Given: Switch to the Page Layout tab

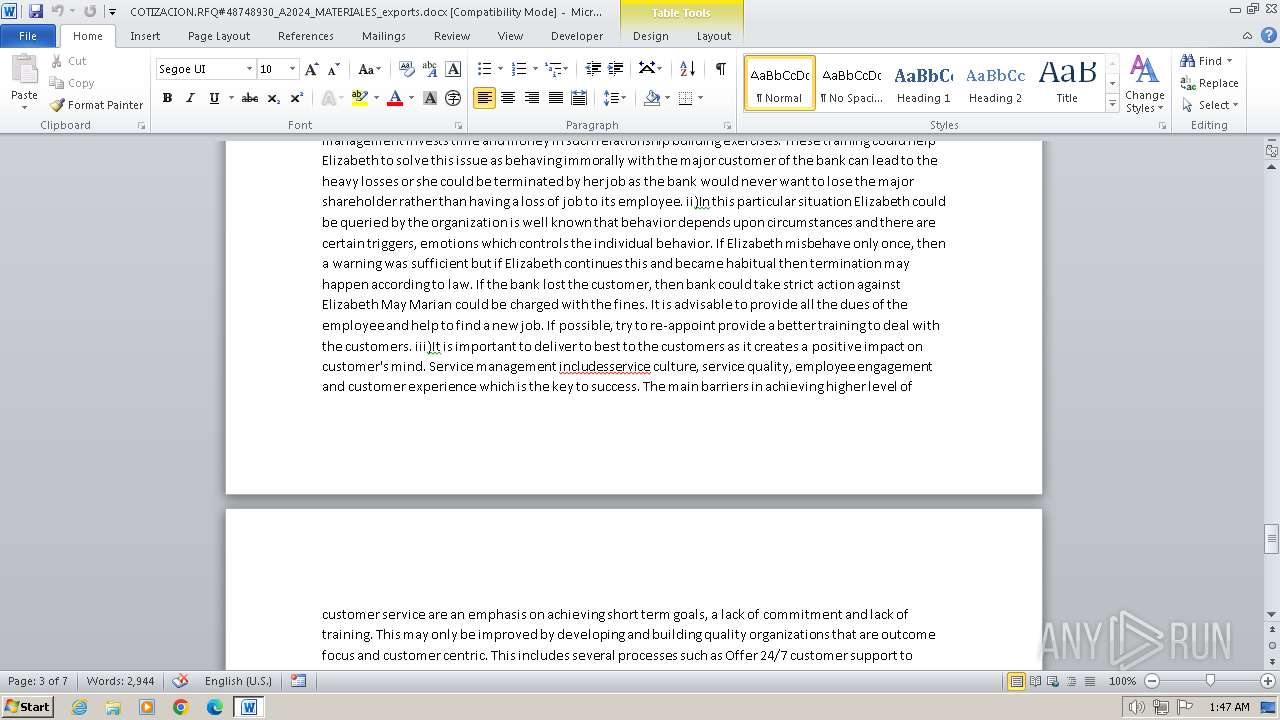Looking at the screenshot, I should [x=219, y=36].
